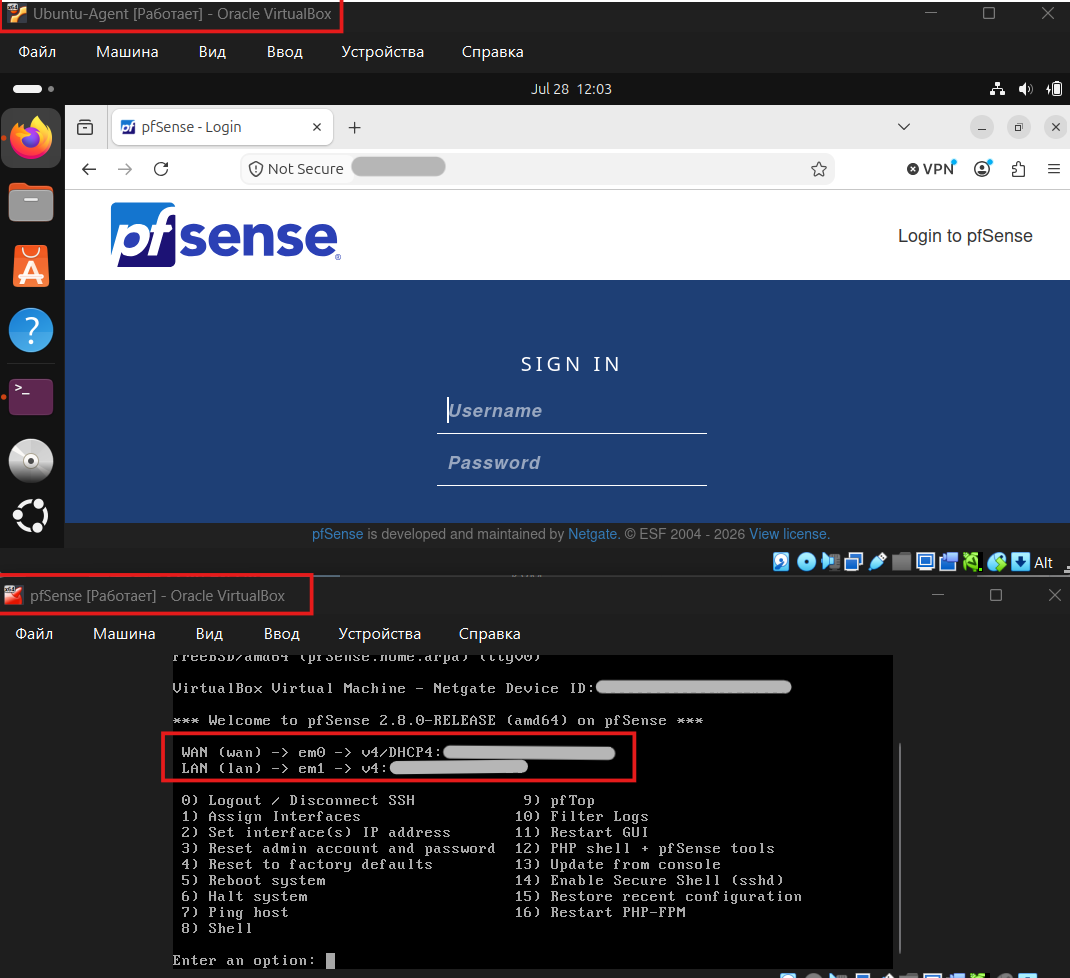
Task: Click console text "Enter an option:"
Action: pos(244,960)
